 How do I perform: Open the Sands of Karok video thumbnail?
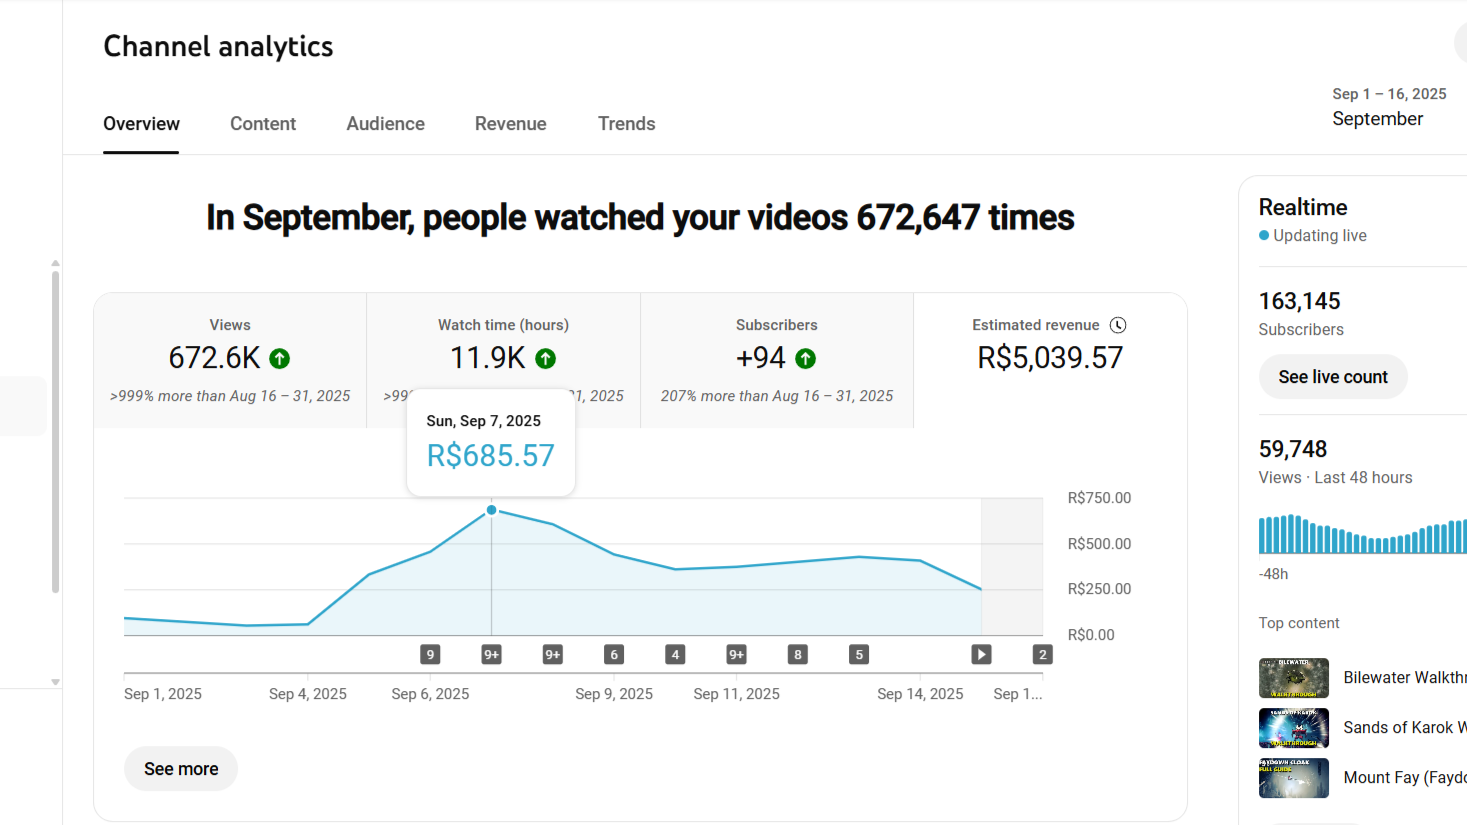click(x=1294, y=728)
